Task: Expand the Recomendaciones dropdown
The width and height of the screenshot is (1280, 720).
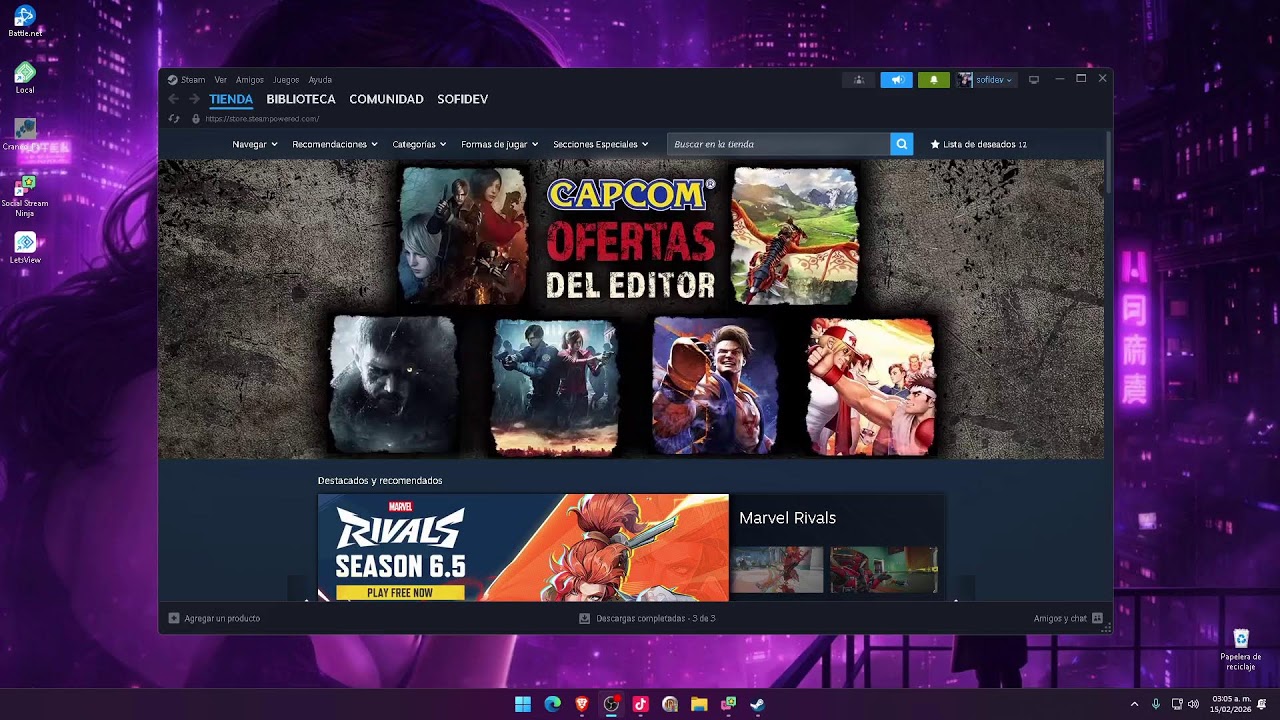Action: [335, 144]
